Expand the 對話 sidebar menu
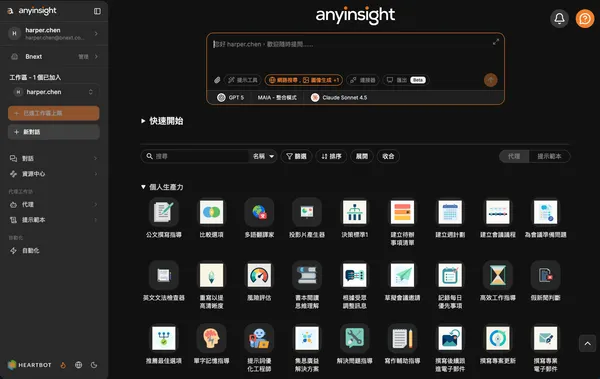The height and width of the screenshot is (379, 600). click(x=54, y=158)
